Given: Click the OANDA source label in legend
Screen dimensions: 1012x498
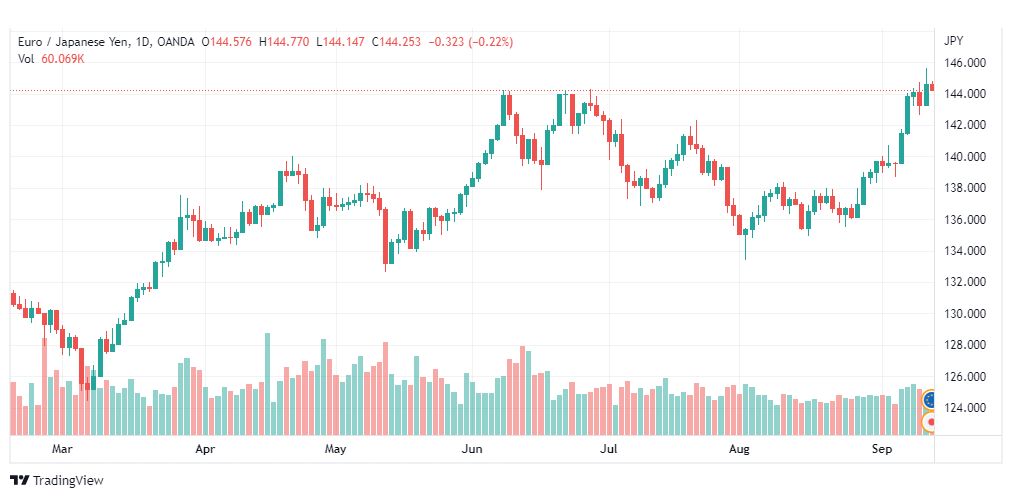Looking at the screenshot, I should [x=176, y=43].
